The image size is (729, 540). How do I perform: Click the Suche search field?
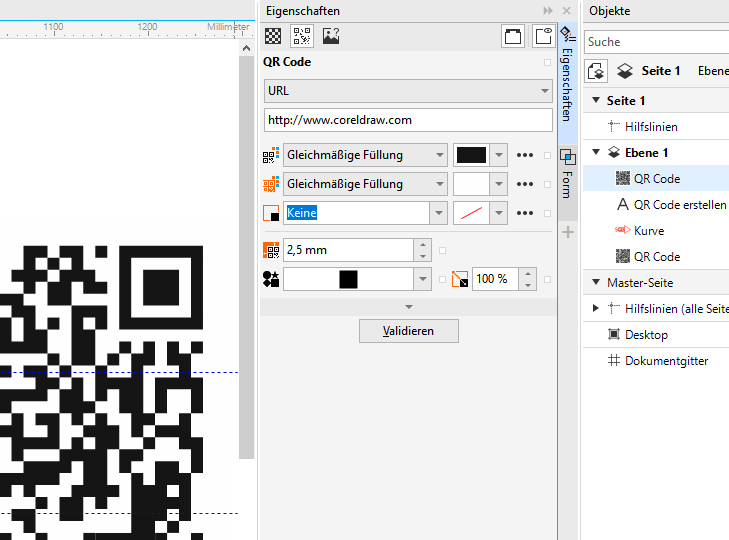(655, 42)
